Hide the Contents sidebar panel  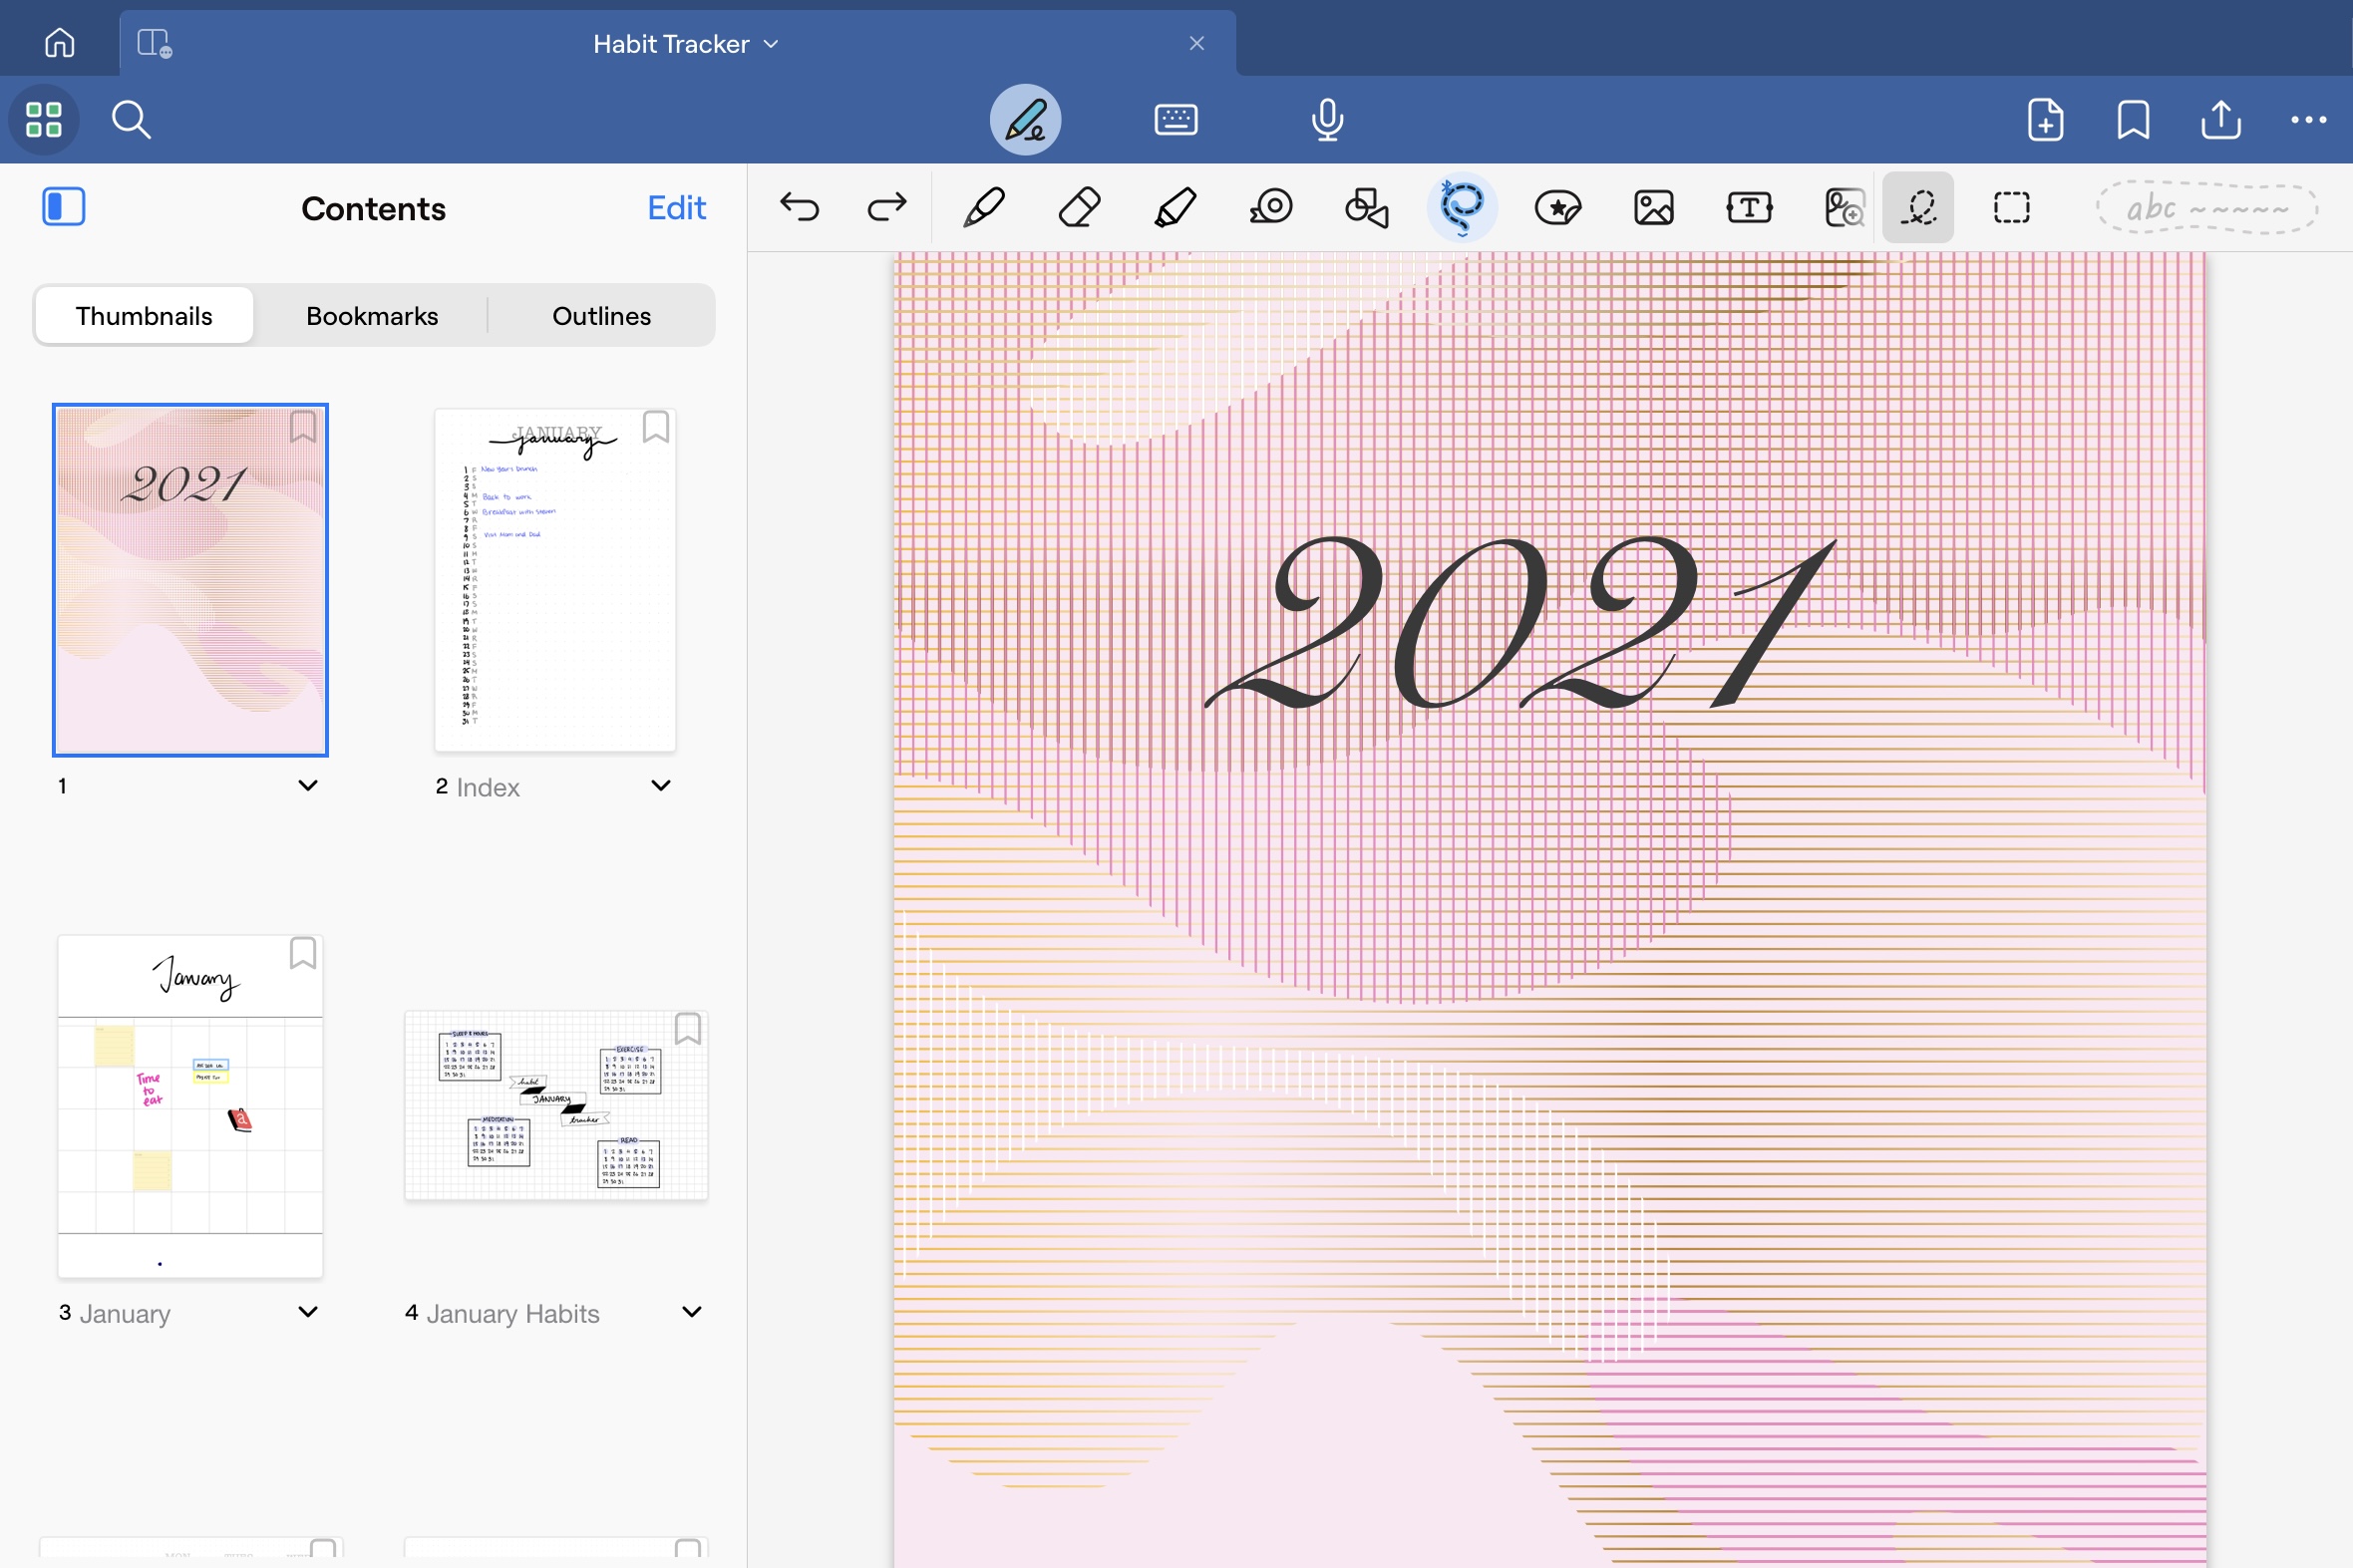coord(64,207)
